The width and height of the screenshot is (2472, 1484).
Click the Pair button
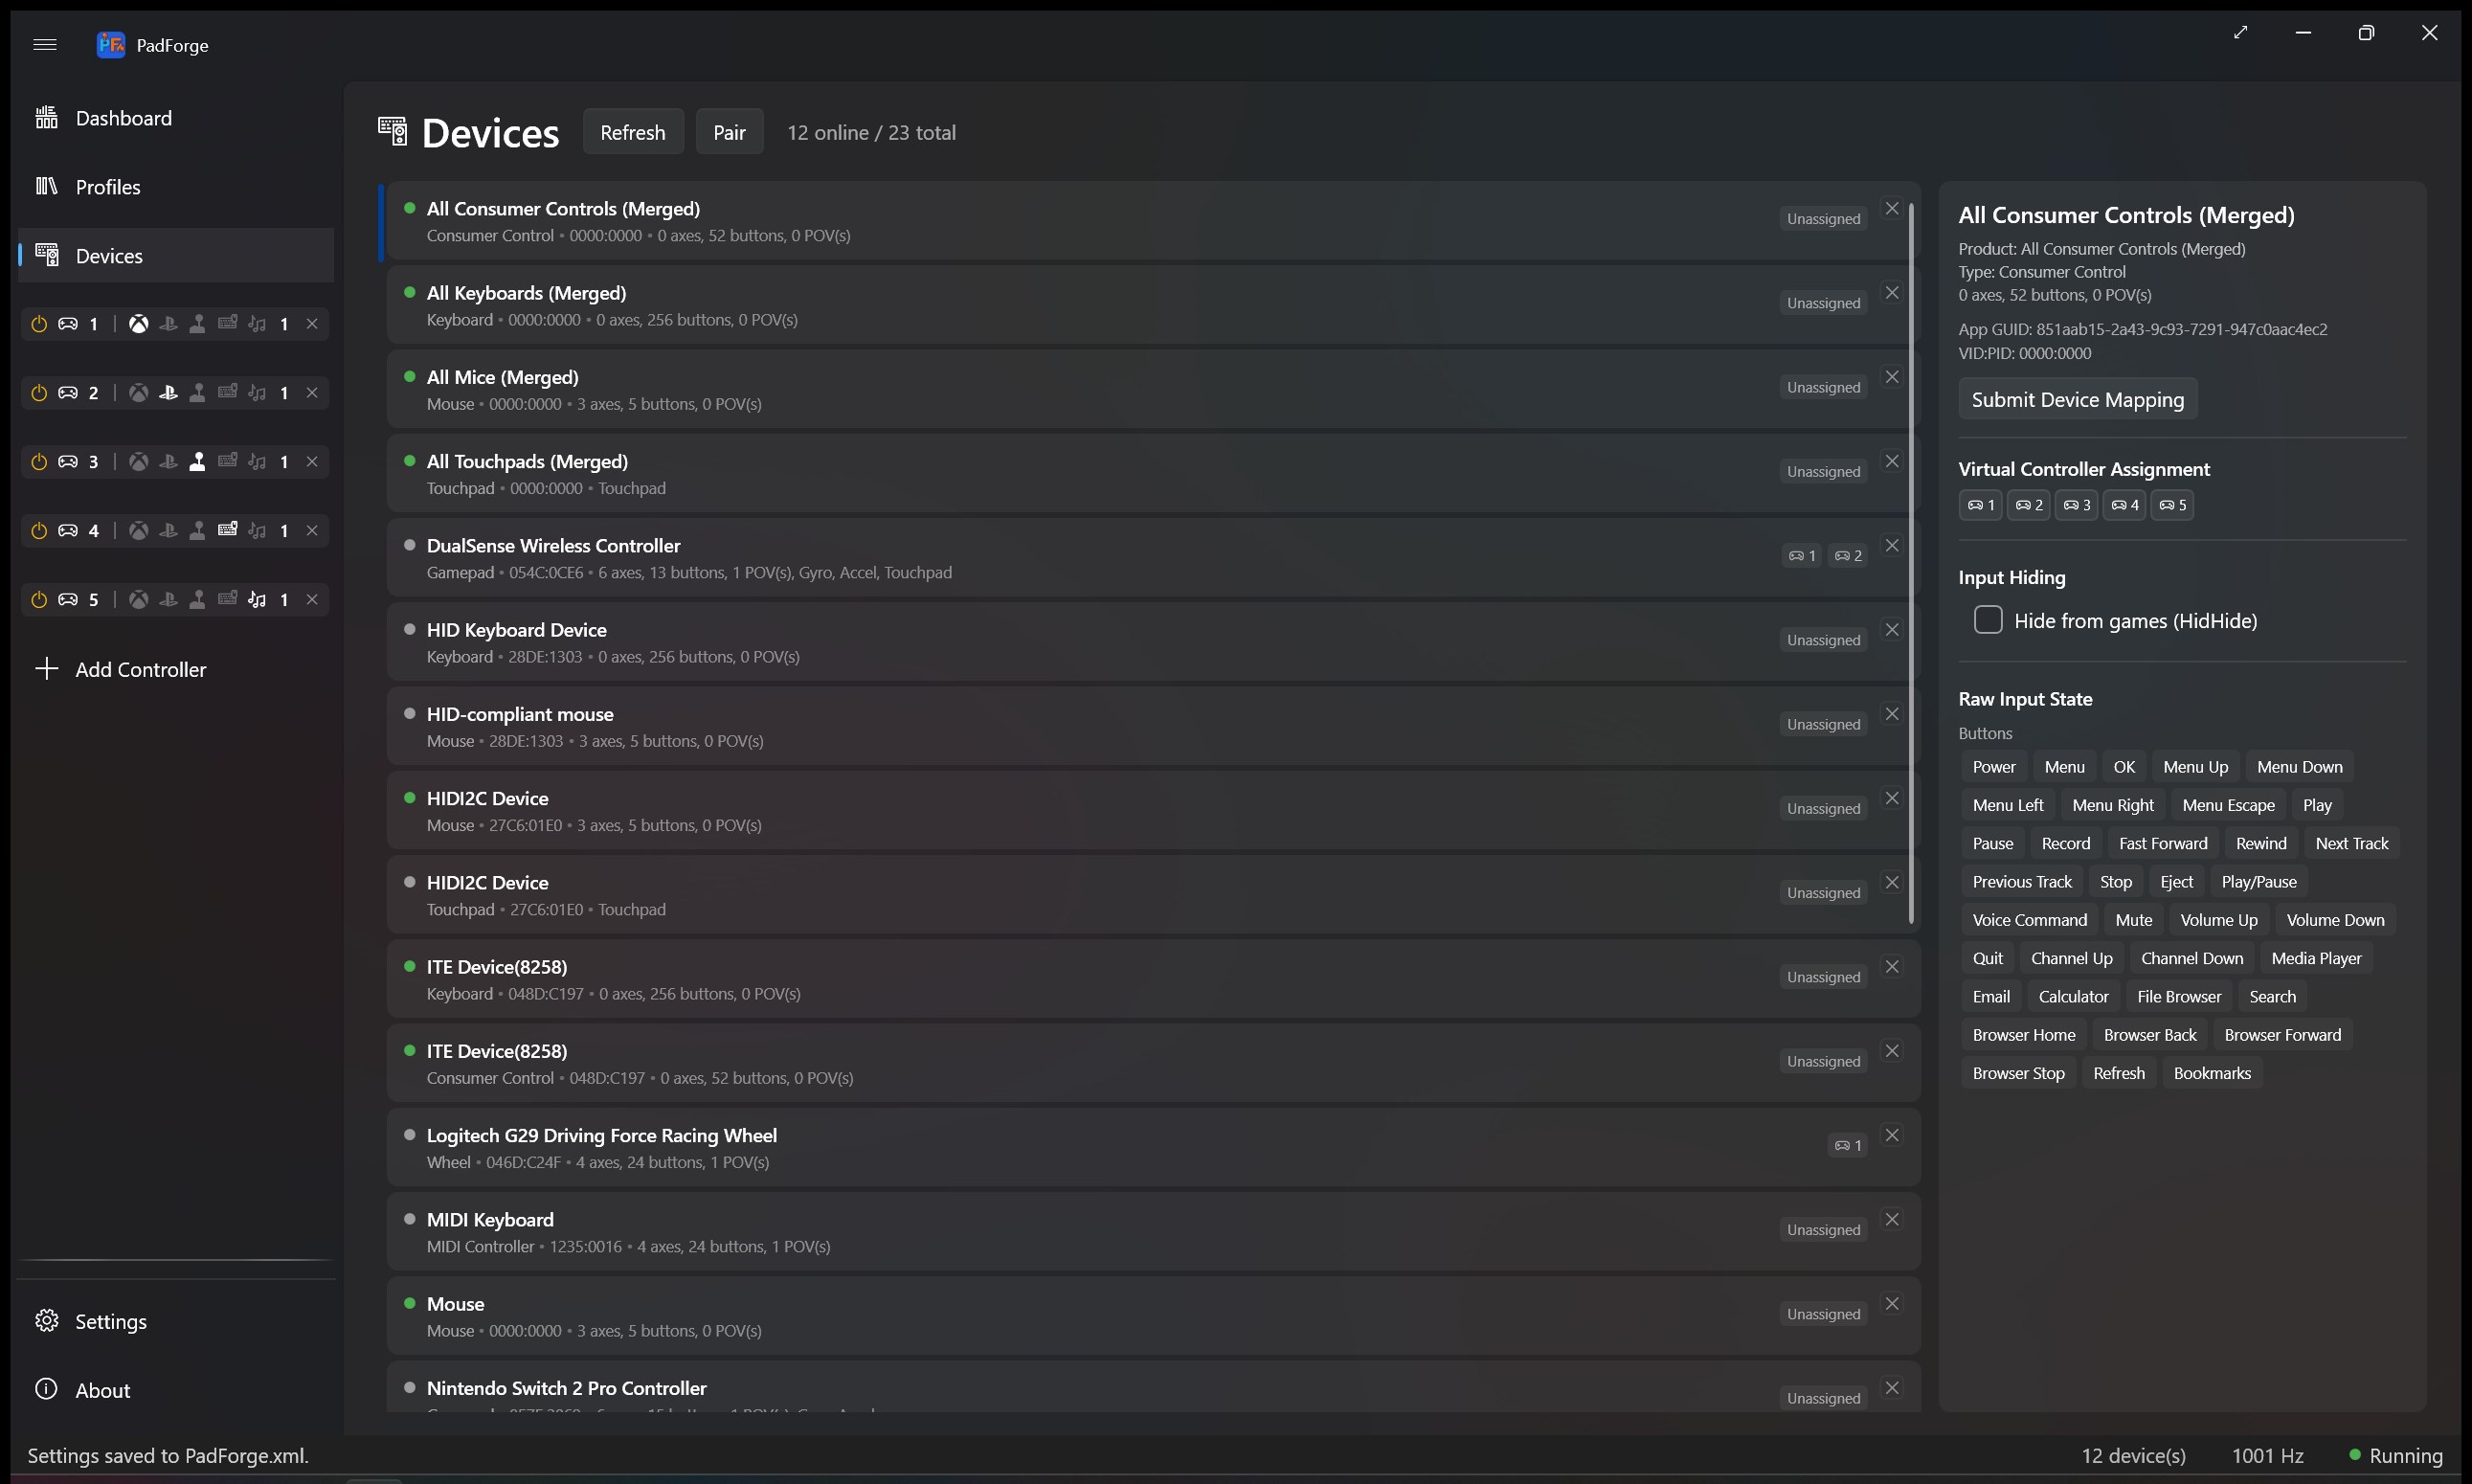729,132
